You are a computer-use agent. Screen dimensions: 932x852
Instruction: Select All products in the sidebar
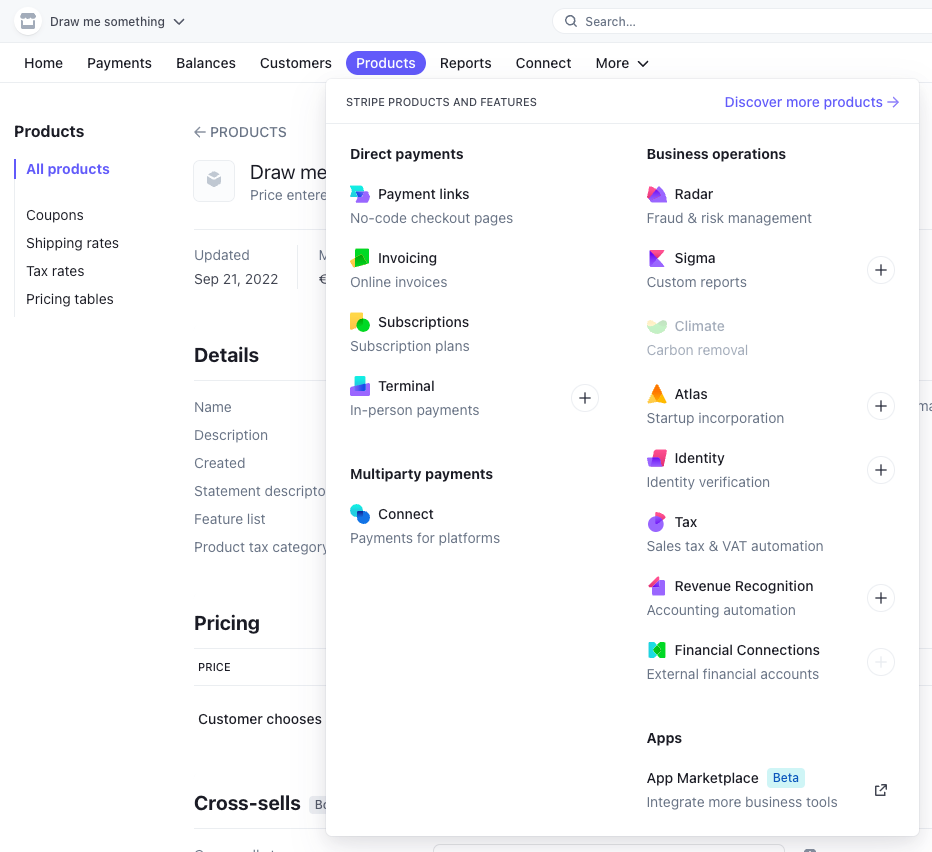point(68,169)
